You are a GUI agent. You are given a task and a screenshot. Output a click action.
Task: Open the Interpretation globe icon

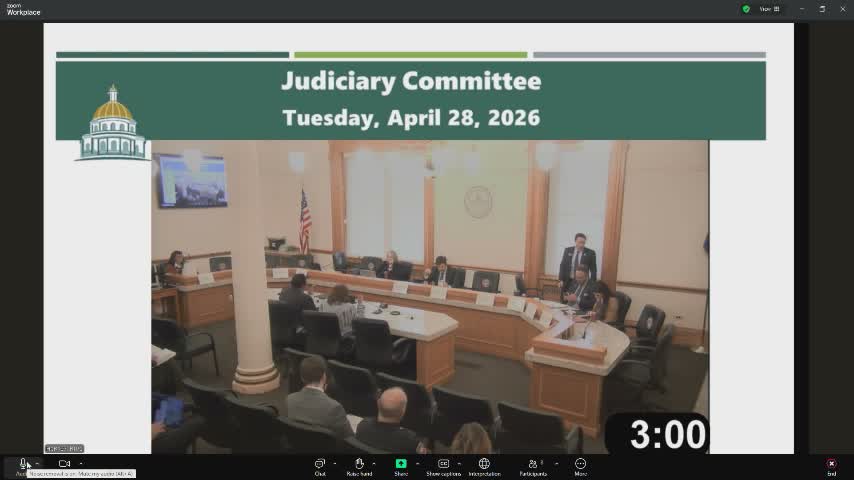tap(484, 464)
